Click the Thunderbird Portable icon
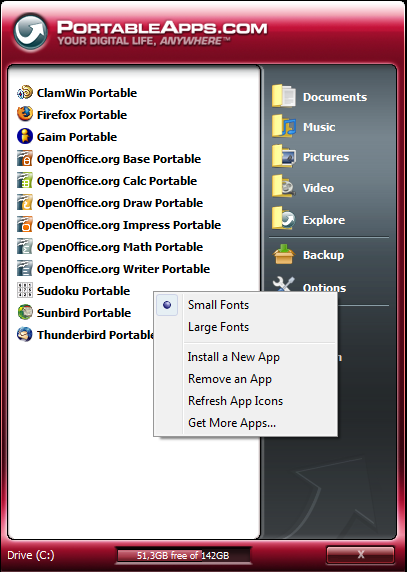 [25, 335]
